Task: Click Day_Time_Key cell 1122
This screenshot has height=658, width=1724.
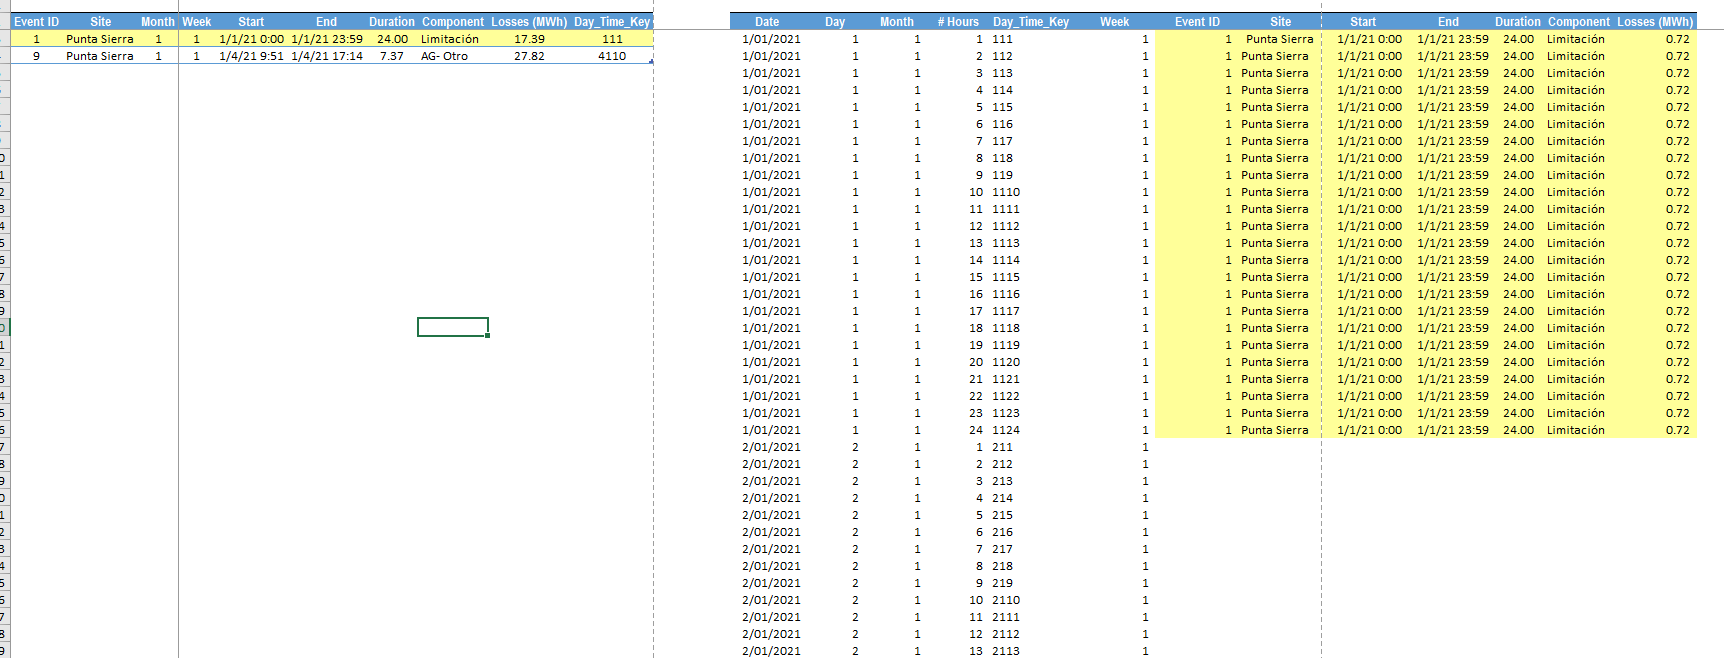Action: point(1006,396)
